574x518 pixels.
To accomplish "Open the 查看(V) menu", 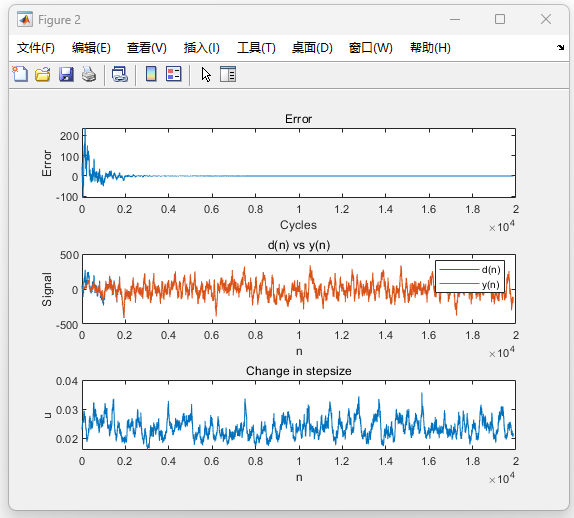I will point(147,48).
